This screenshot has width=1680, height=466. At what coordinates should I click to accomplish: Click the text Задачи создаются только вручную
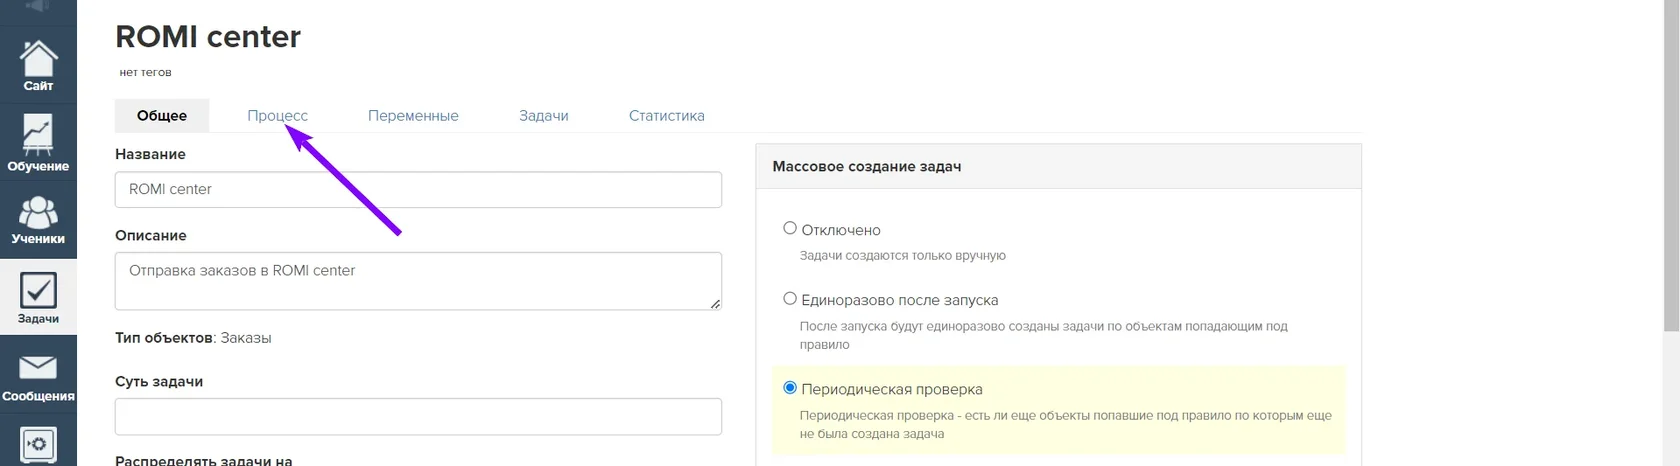[x=903, y=255]
